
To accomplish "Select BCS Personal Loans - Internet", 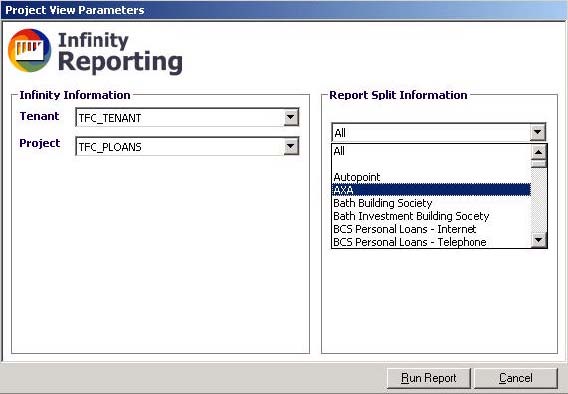I will point(431,229).
